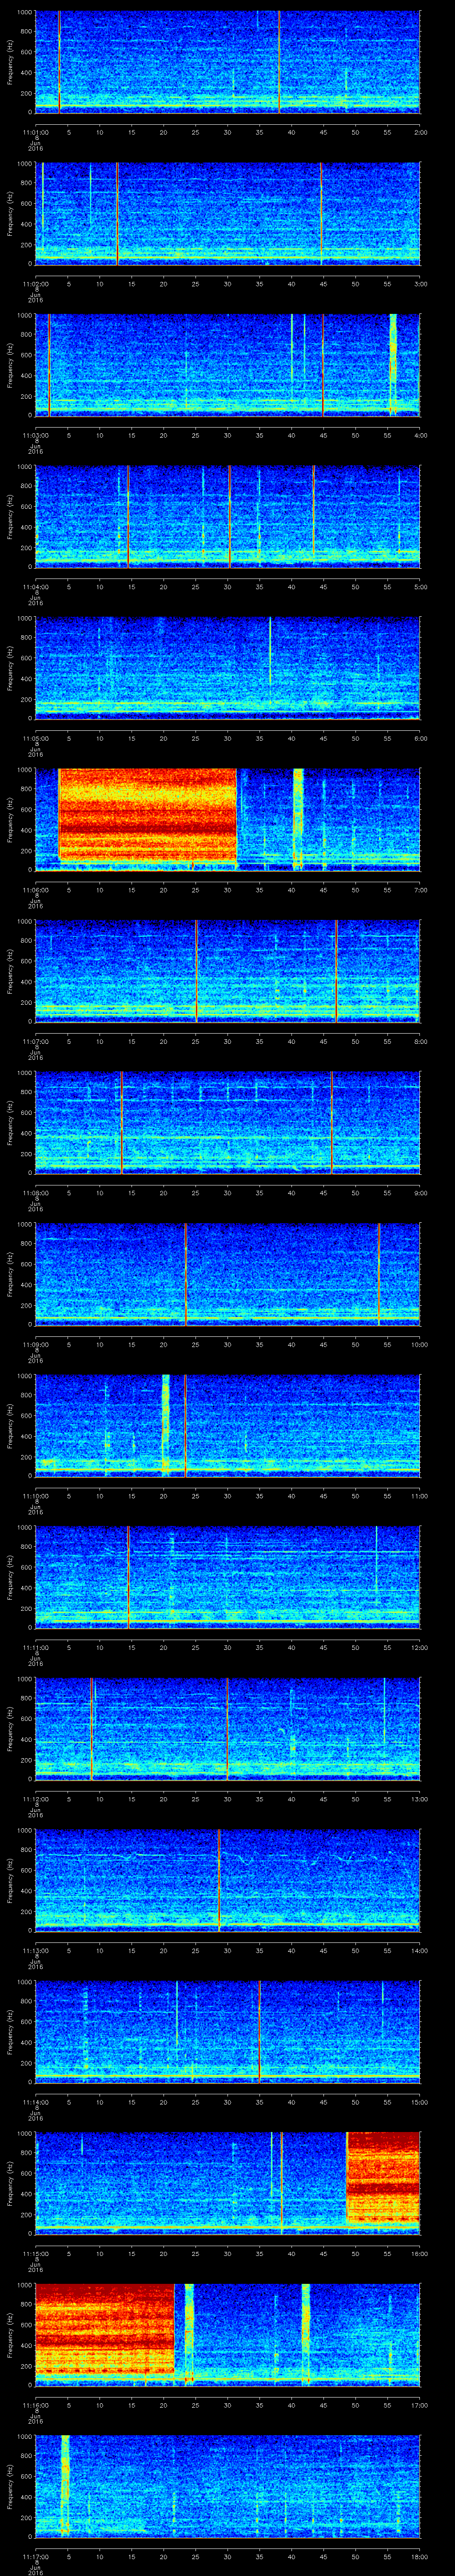
Task: Click the 11:17:00 start time label
Action: pos(35,2556)
